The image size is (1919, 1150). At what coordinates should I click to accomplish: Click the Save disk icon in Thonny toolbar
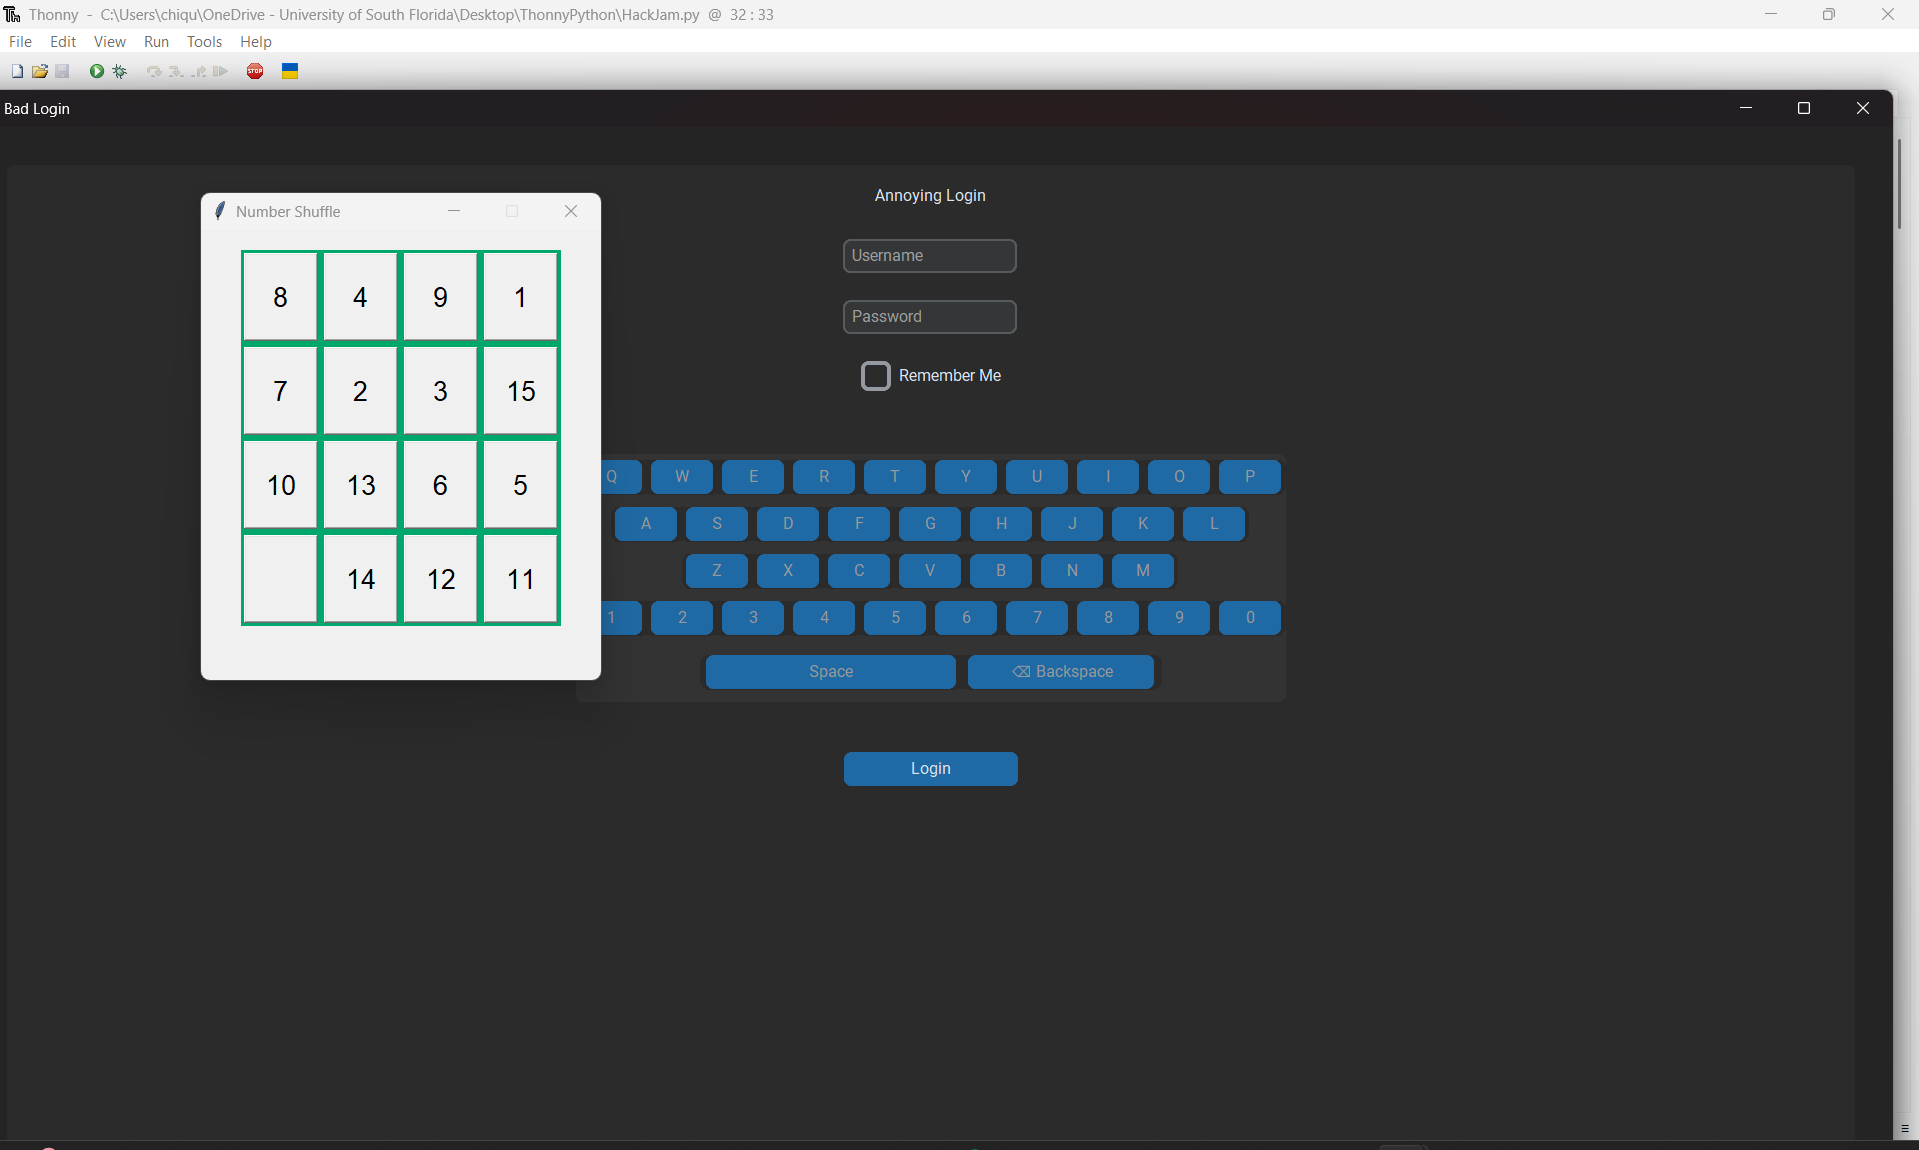pos(62,71)
